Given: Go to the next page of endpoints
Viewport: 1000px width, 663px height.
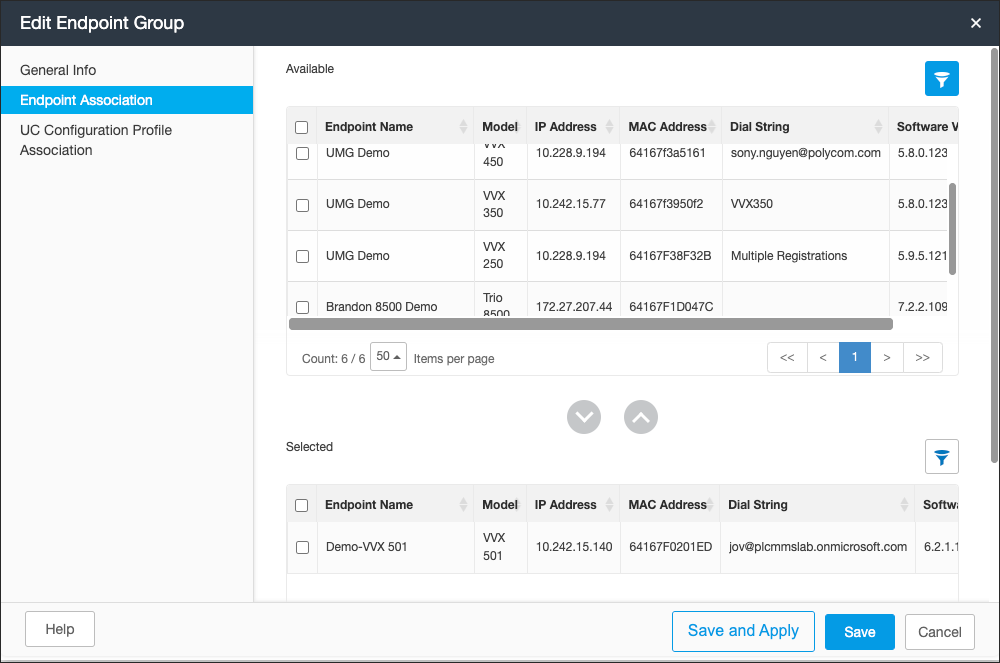Looking at the screenshot, I should (x=887, y=357).
